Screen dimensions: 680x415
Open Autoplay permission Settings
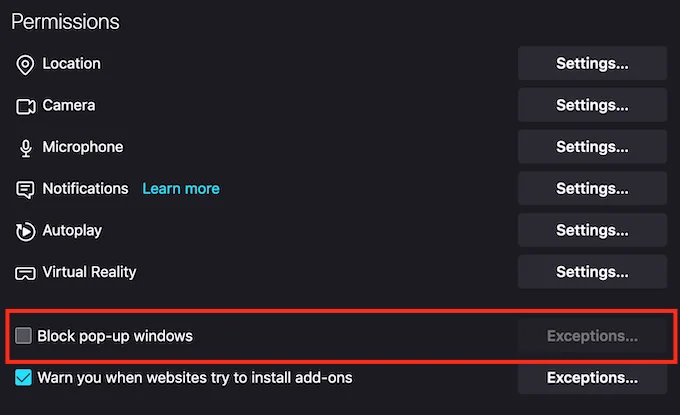pyautogui.click(x=592, y=230)
